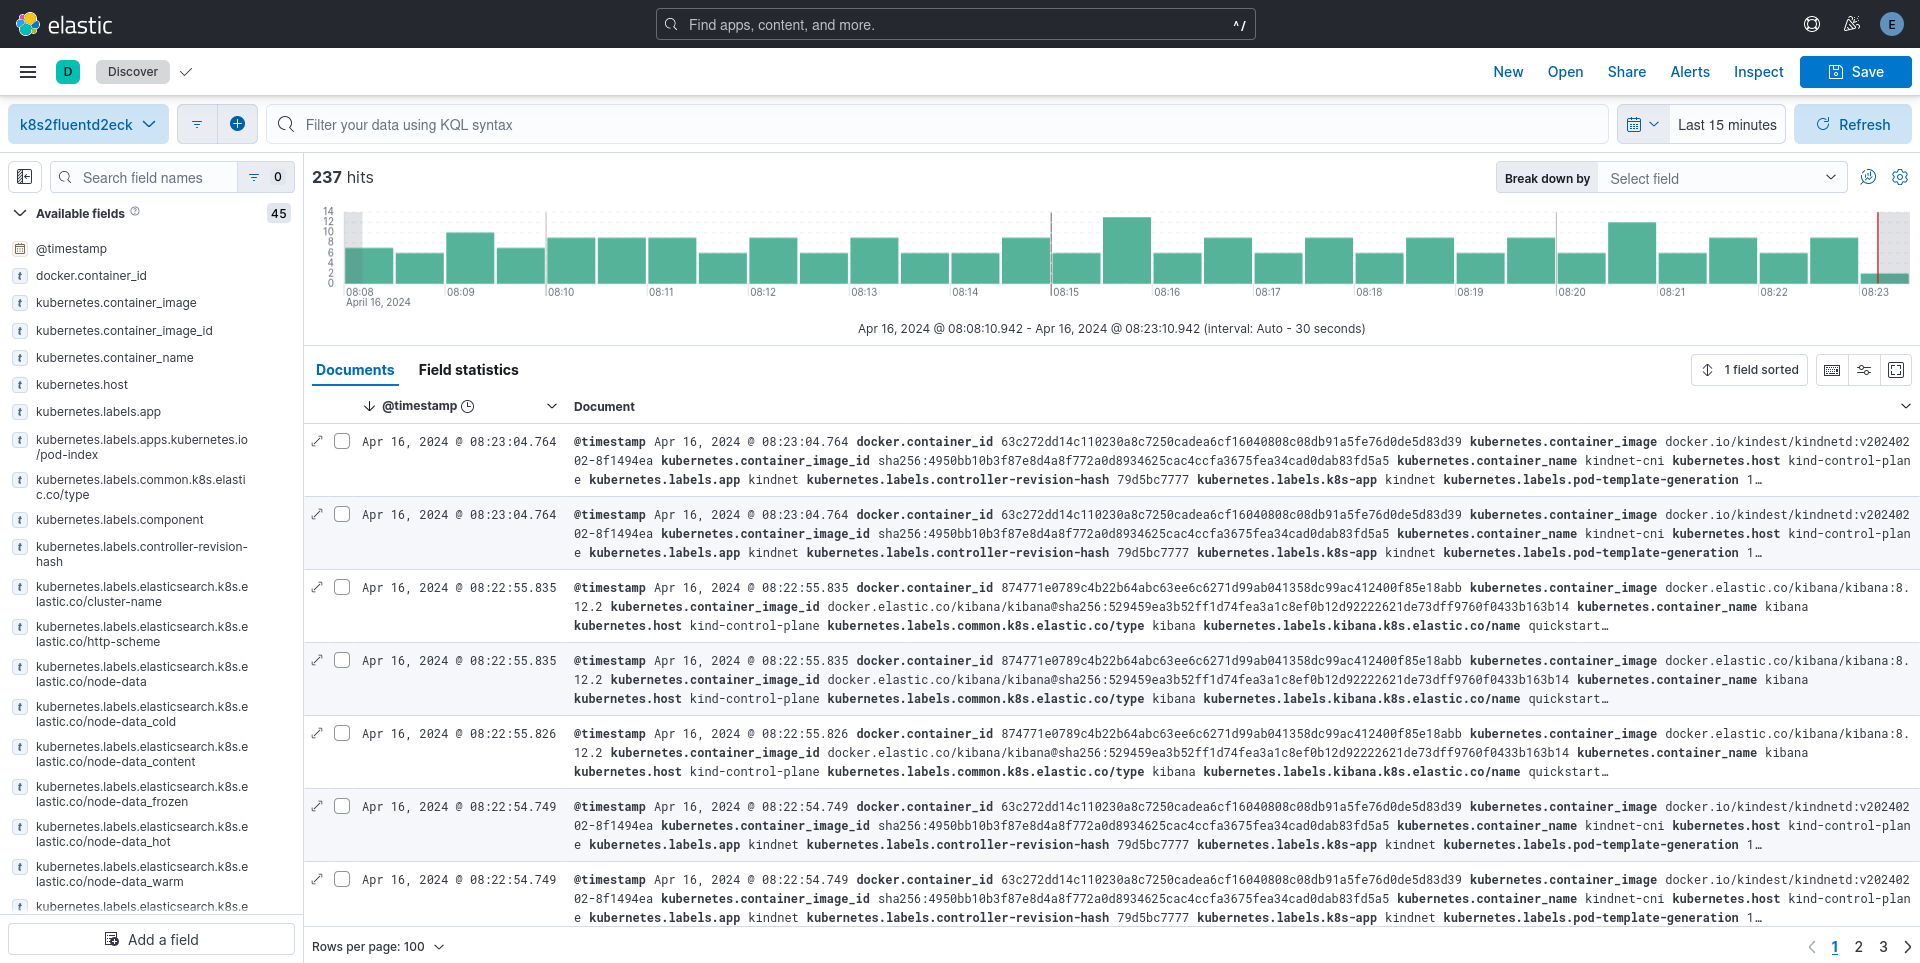Viewport: 1920px width, 963px height.
Task: Open field type filter in sidebar search
Action: [266, 177]
